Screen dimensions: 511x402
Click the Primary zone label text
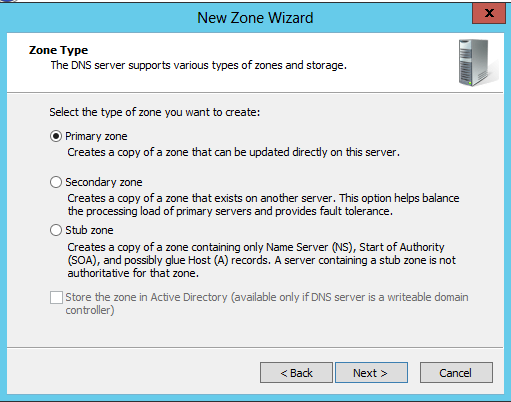pos(96,136)
